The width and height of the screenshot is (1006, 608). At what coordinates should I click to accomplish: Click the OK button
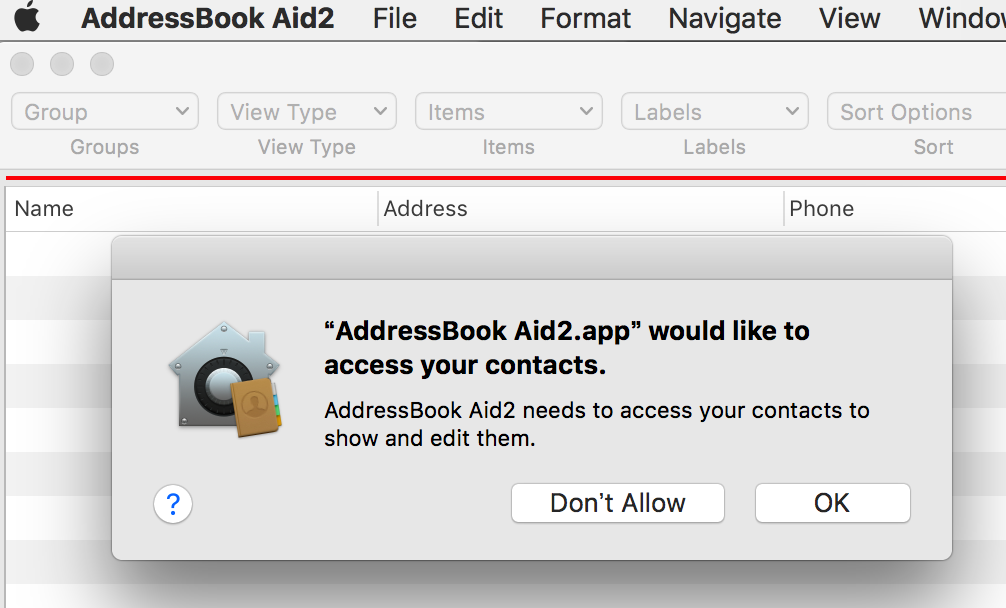(x=832, y=503)
